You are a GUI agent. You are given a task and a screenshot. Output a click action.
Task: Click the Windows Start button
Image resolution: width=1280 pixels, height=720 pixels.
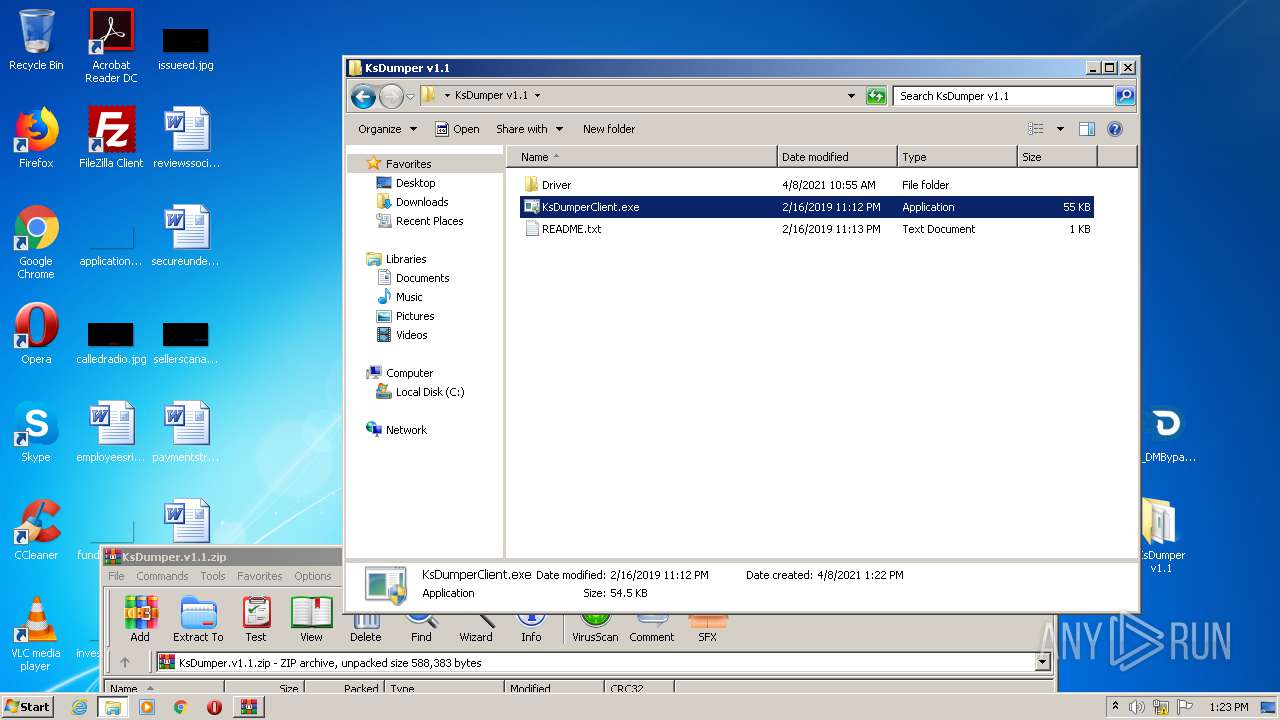(28, 706)
